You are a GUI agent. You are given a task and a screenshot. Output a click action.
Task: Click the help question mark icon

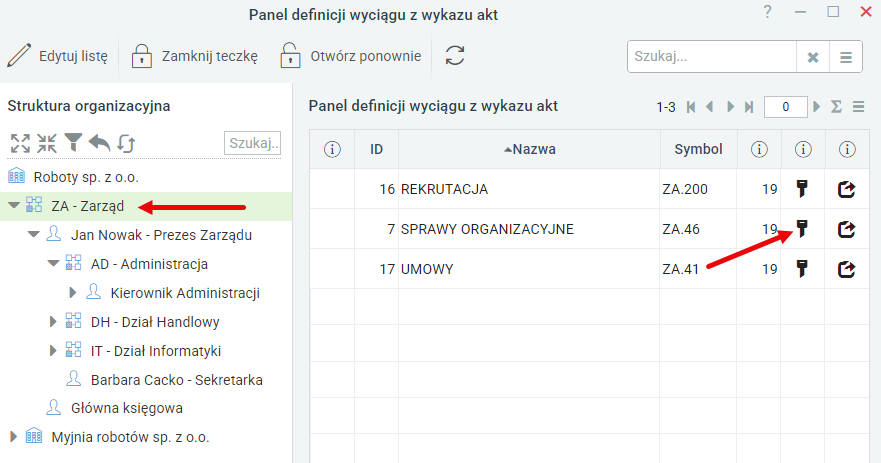(768, 12)
